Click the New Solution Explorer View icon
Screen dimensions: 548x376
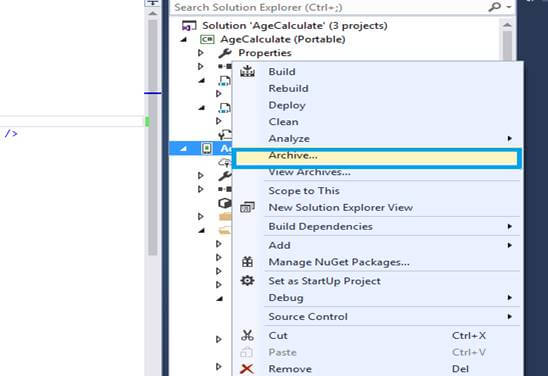[247, 208]
